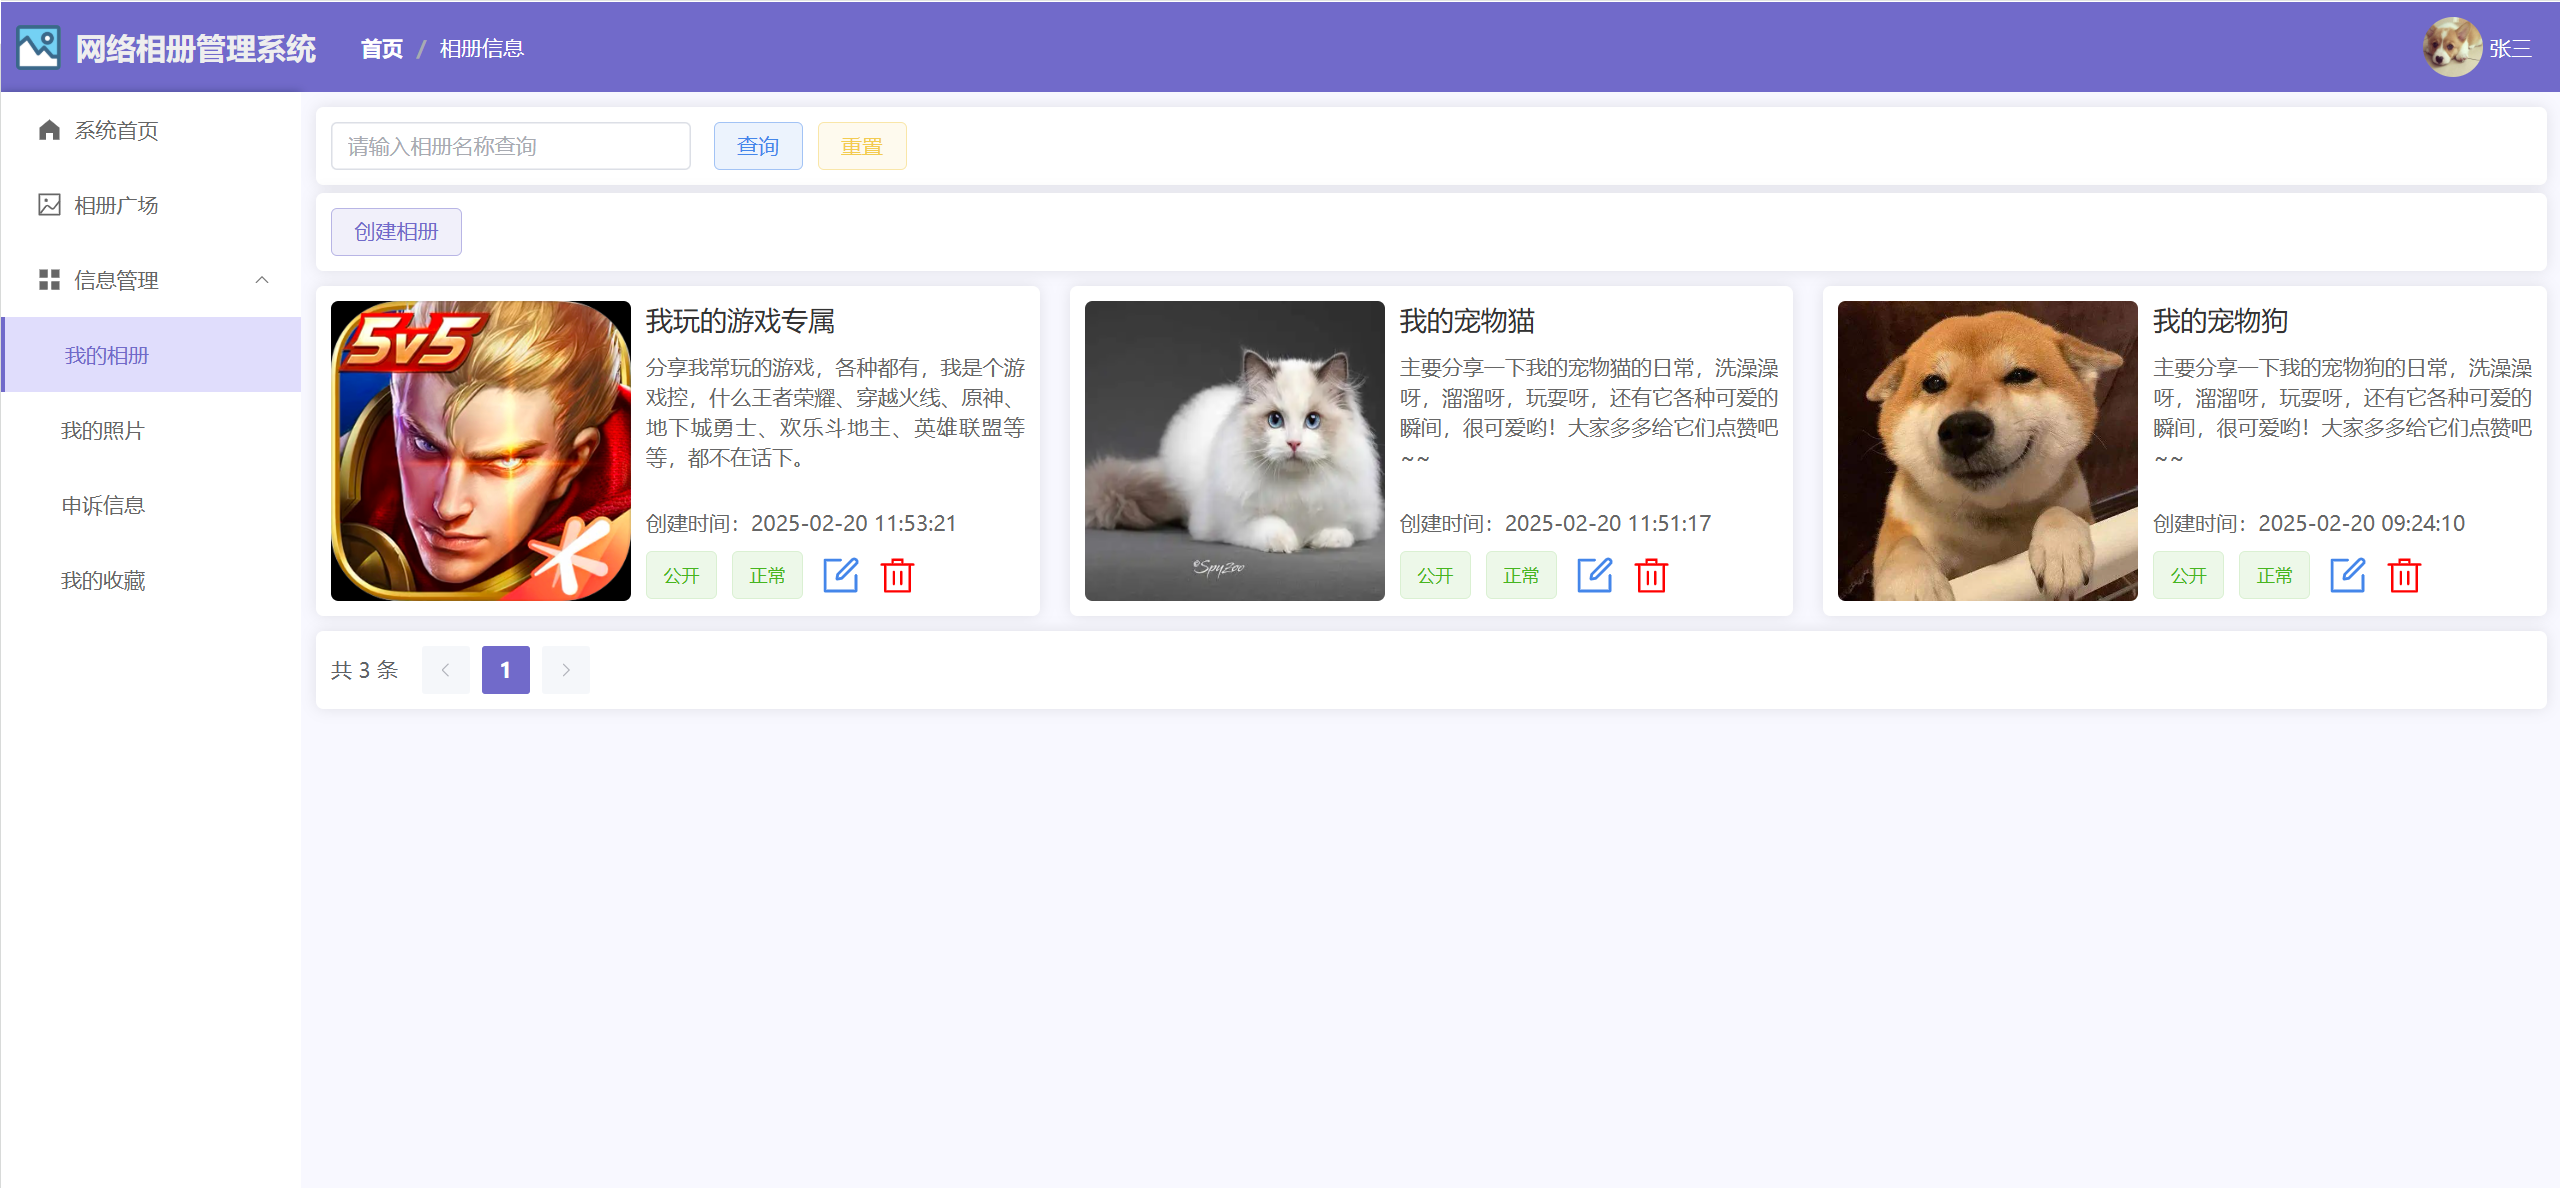Click user avatar of 张三
2560x1188 pixels.
(2451, 47)
